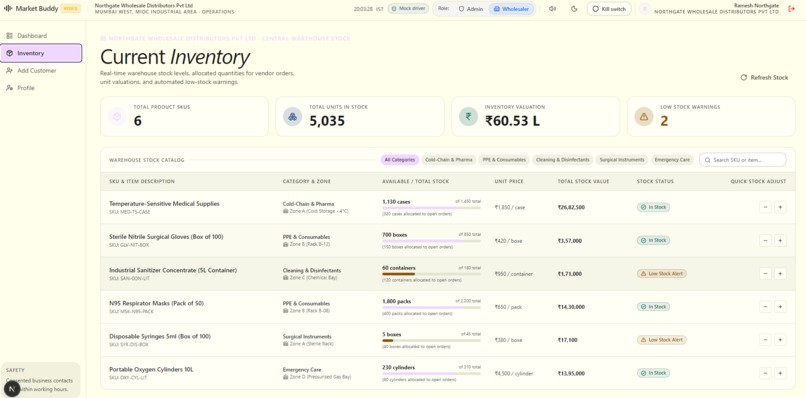Decrease stock for Temperature-Sensitive Medical Supplies
Viewport: 806px width, 398px height.
(x=765, y=207)
